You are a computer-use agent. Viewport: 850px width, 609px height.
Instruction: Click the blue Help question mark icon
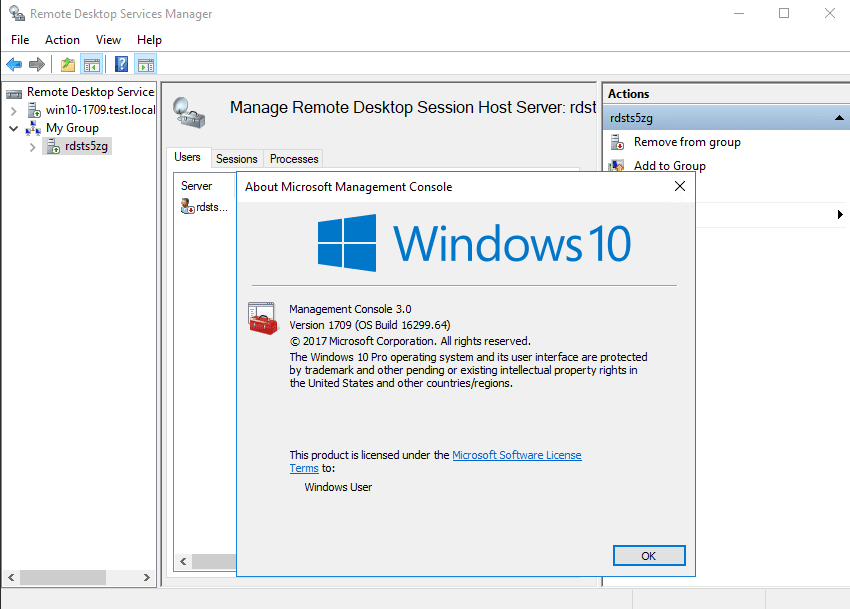(x=122, y=65)
